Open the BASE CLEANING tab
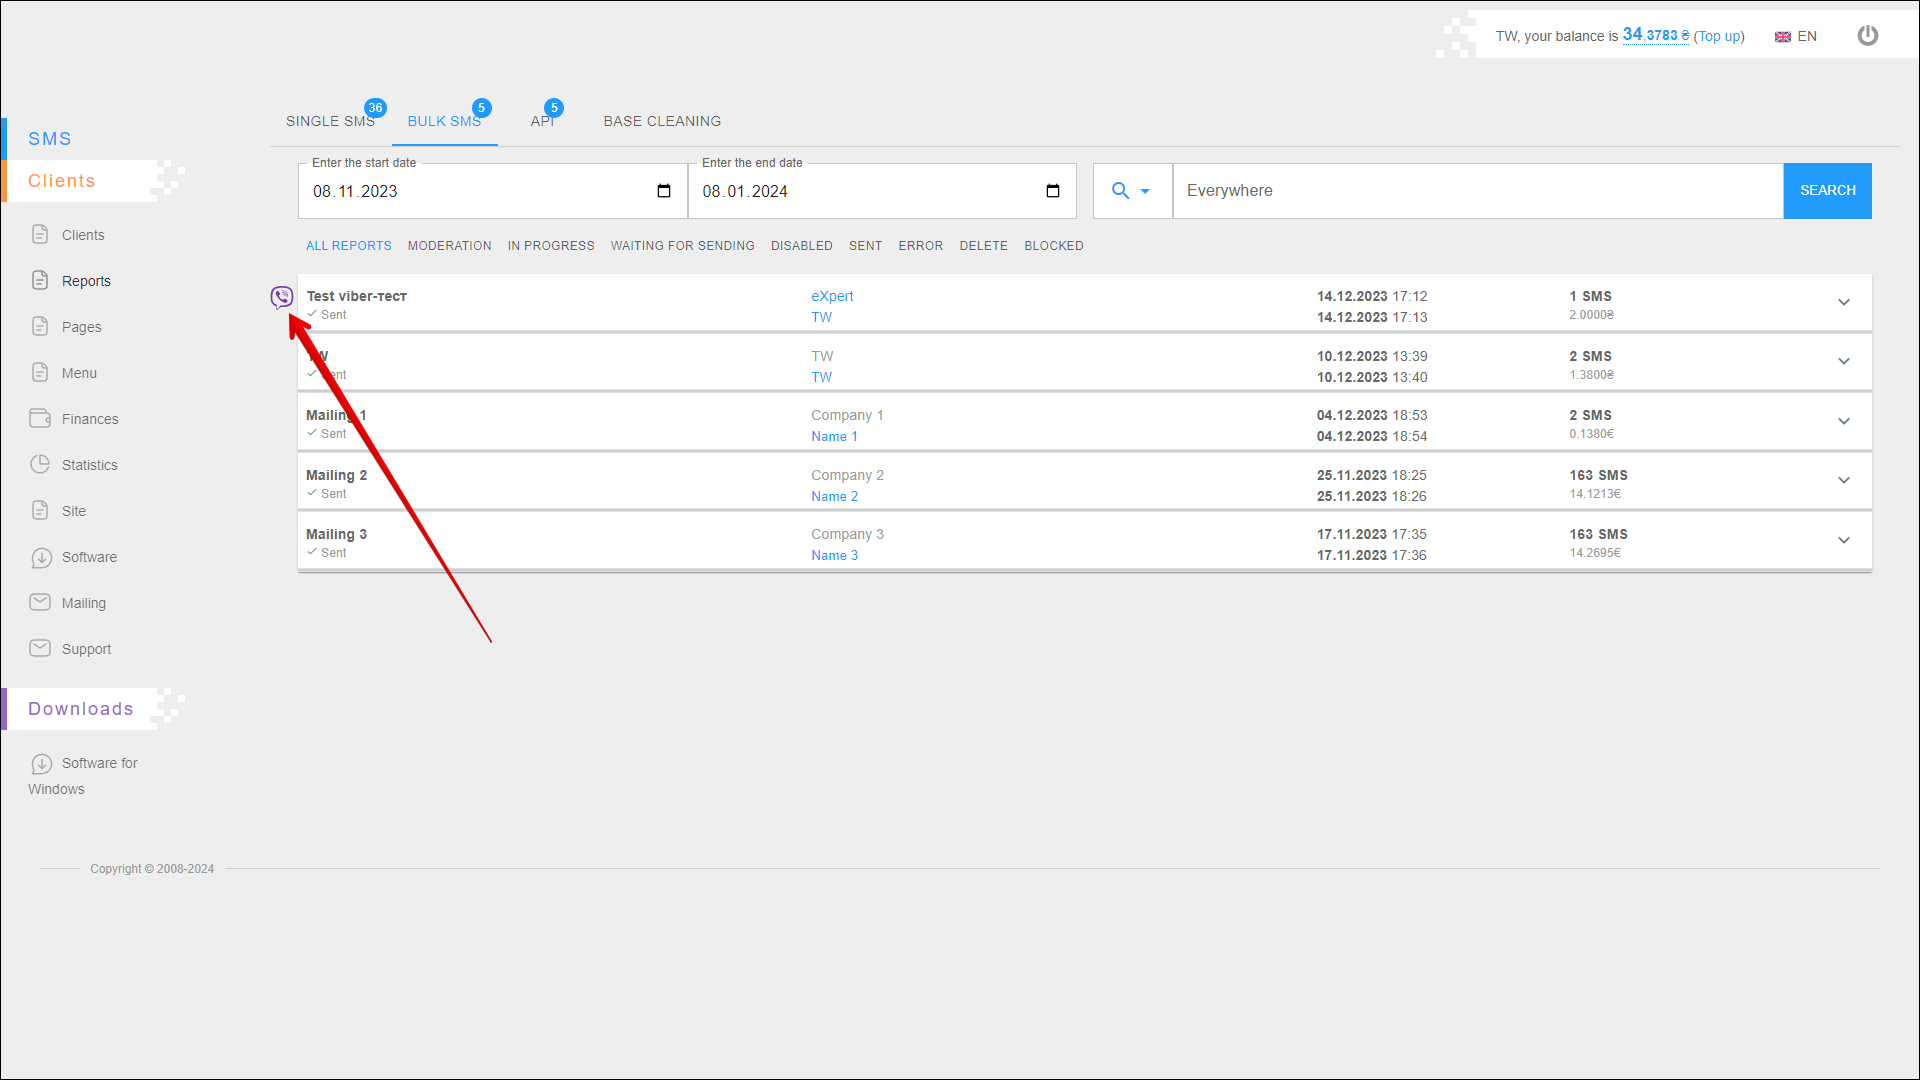1920x1080 pixels. [662, 121]
